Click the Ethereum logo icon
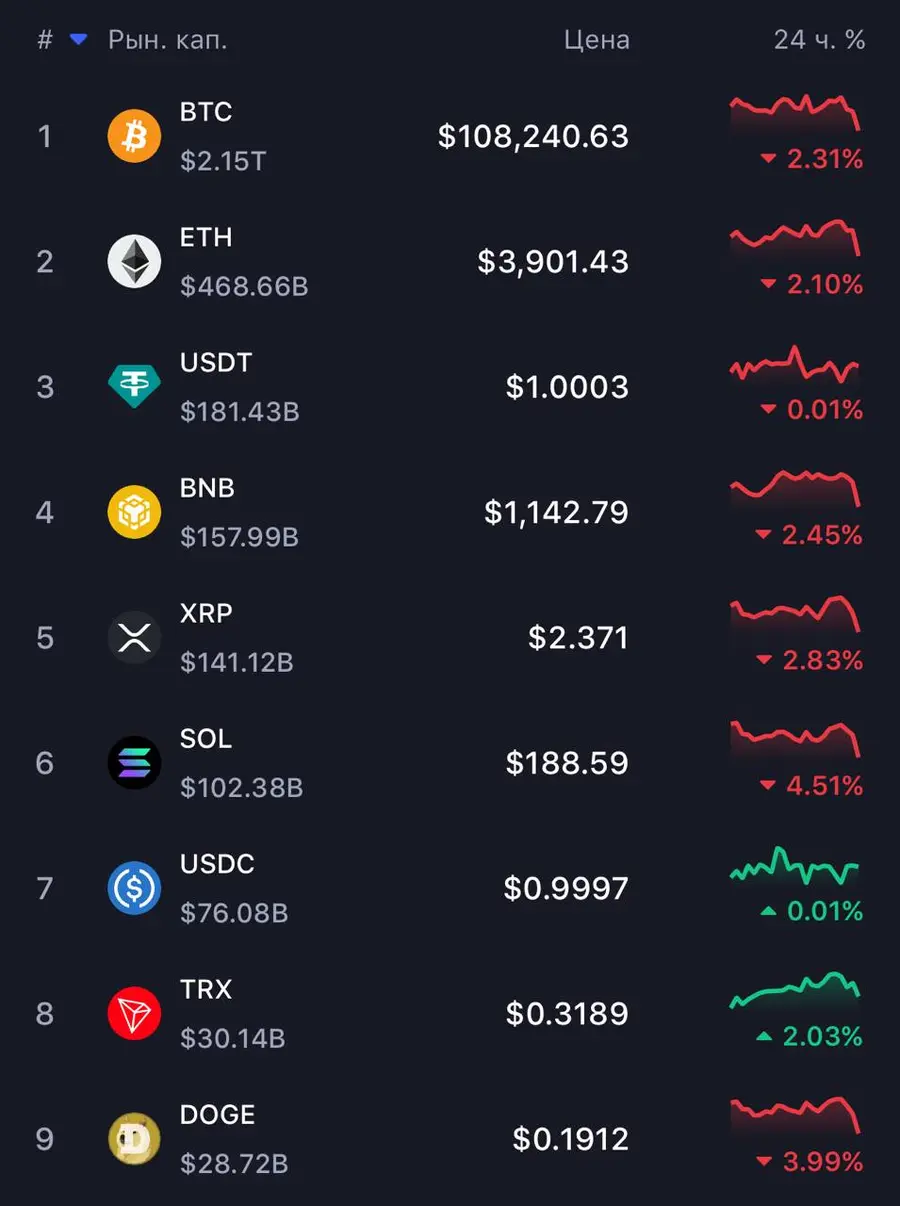The height and width of the screenshot is (1206, 900). 134,262
